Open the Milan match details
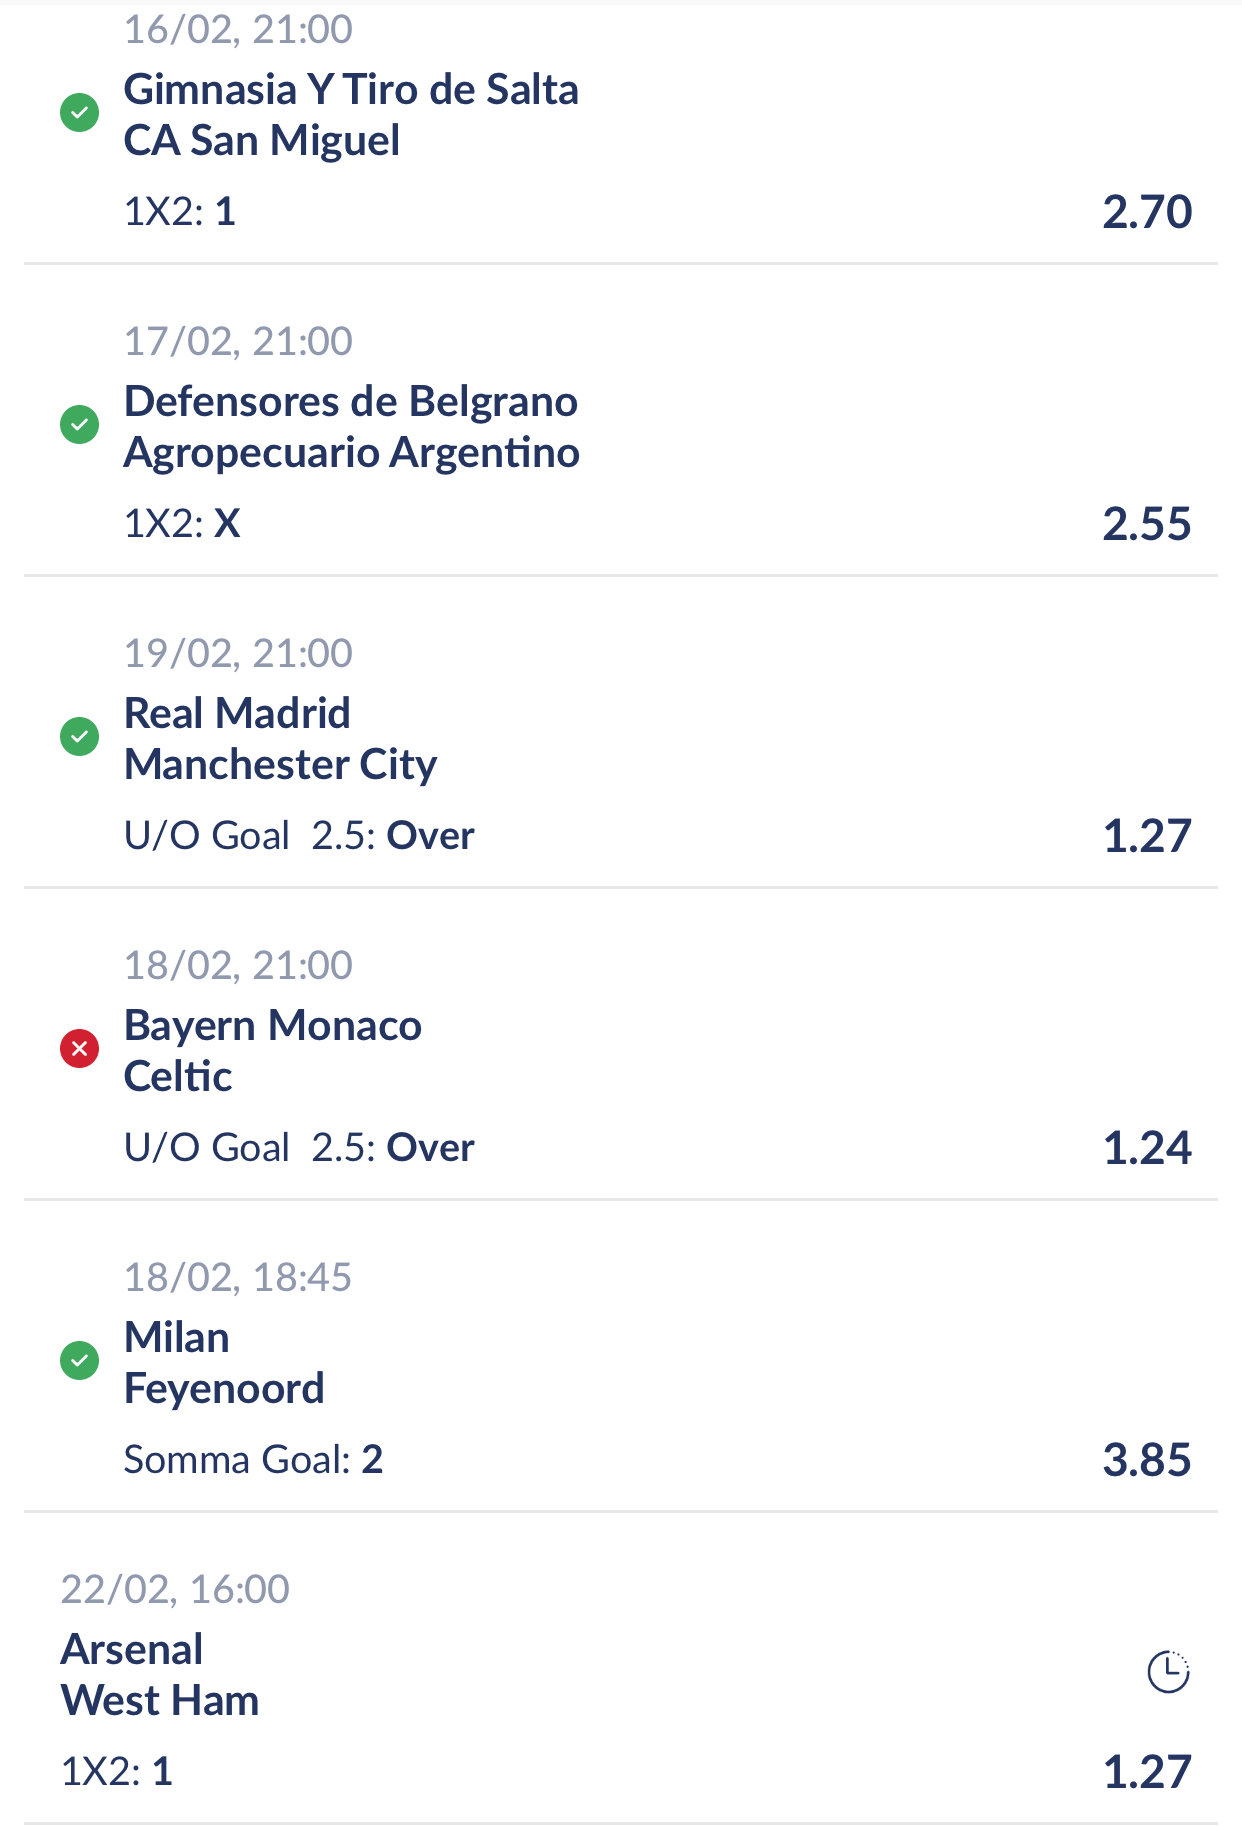1242x1826 pixels. click(x=177, y=1338)
